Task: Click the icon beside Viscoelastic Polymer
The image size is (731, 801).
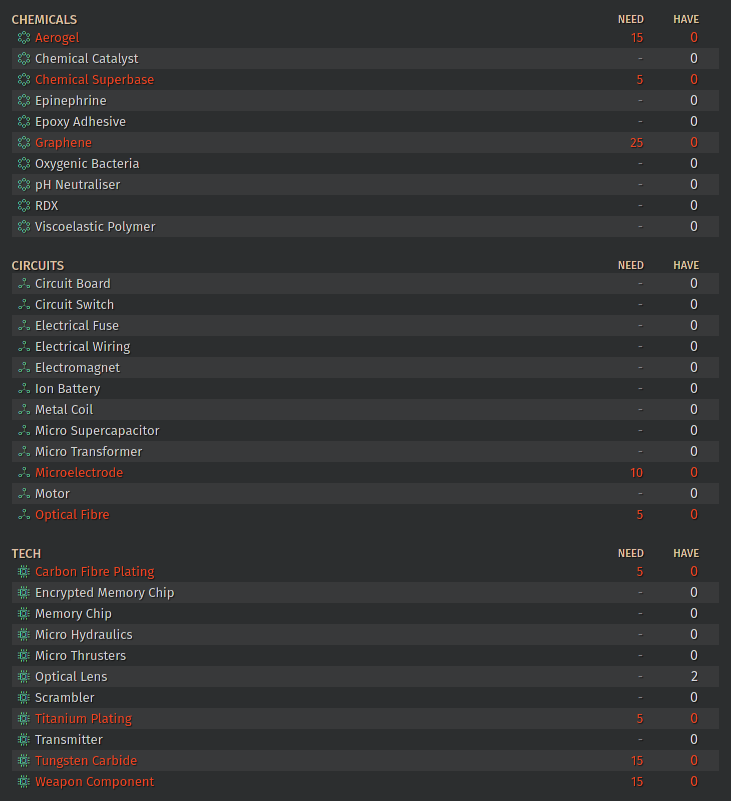Action: [24, 227]
